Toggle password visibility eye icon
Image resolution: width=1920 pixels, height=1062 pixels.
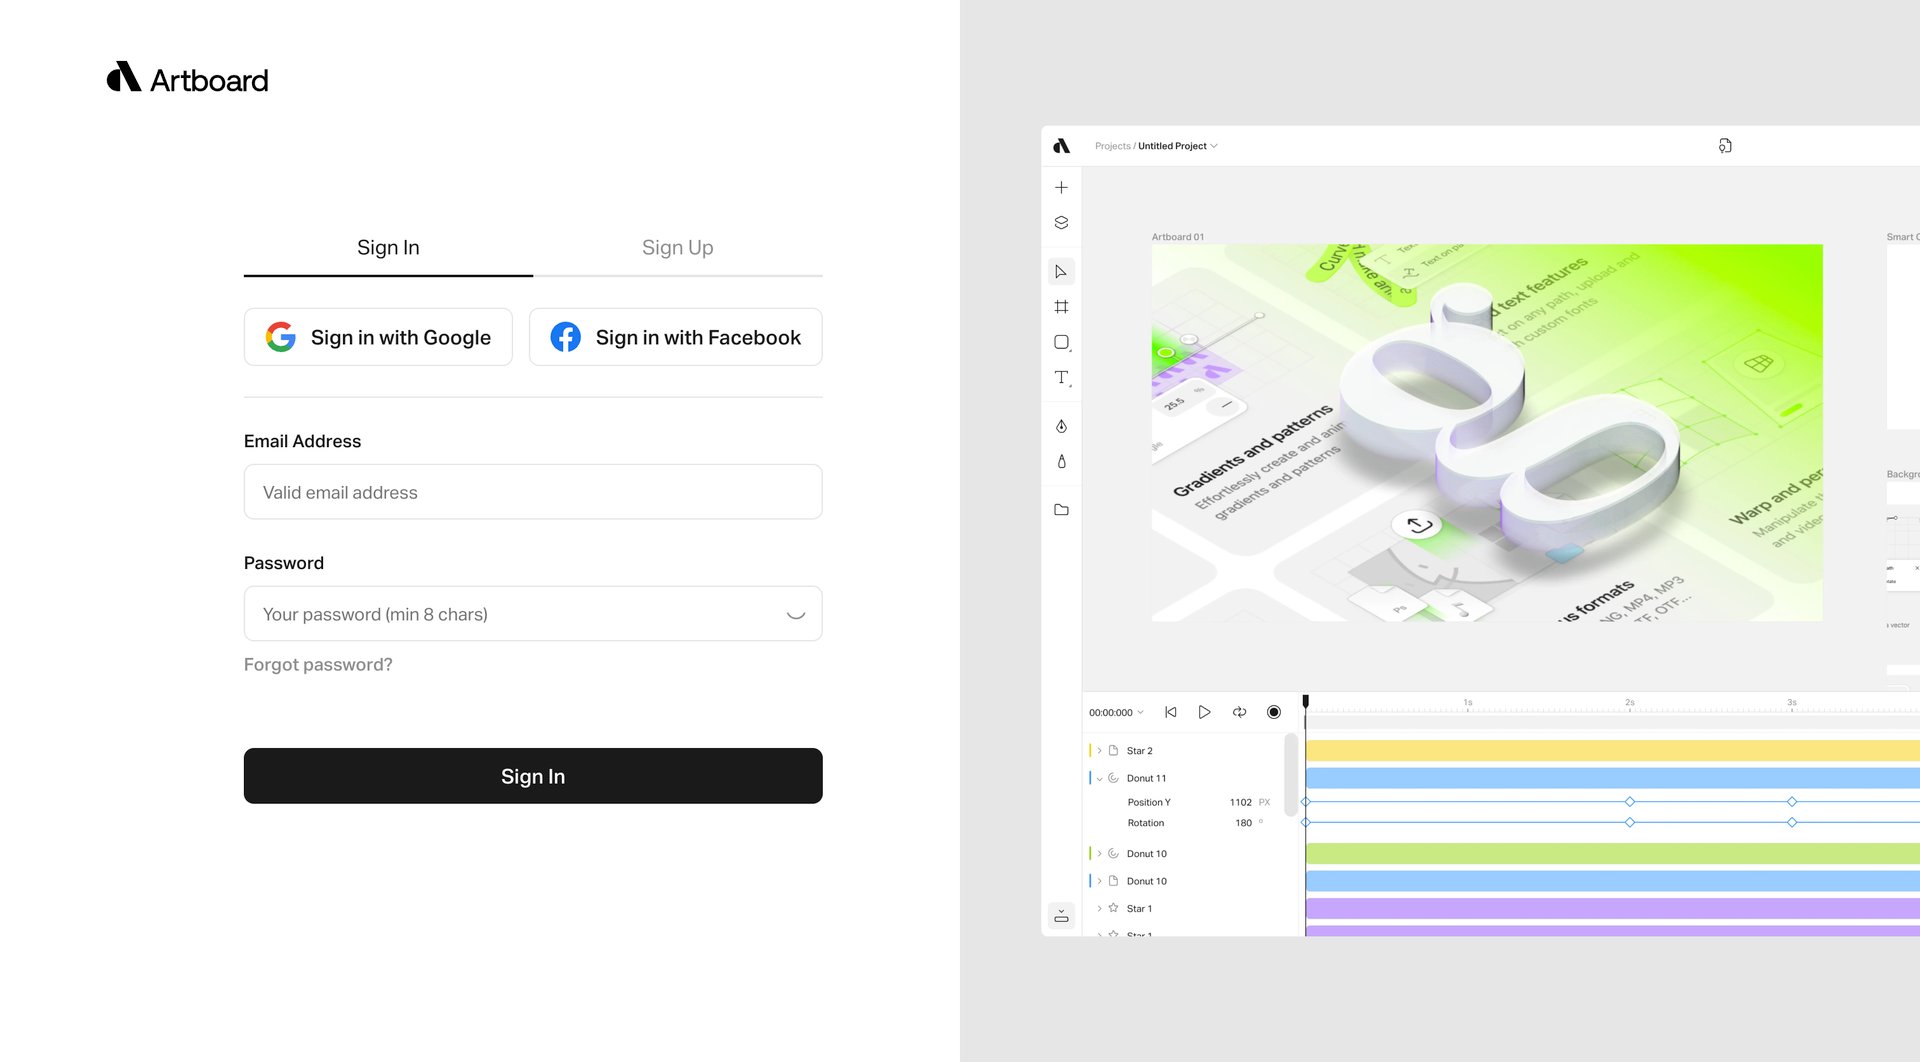point(795,614)
